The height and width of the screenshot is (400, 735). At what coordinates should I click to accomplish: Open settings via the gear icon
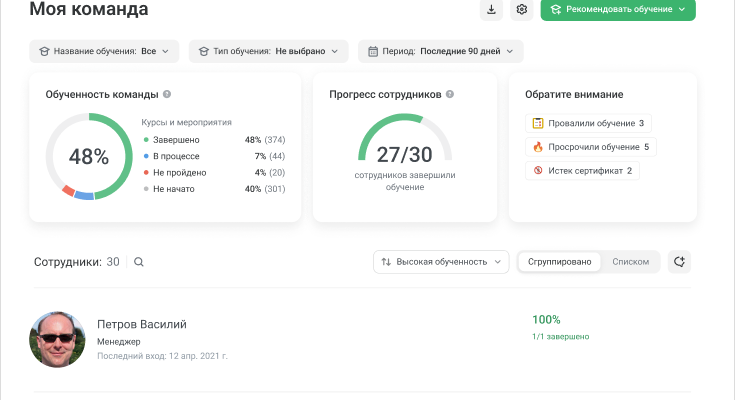tap(521, 10)
